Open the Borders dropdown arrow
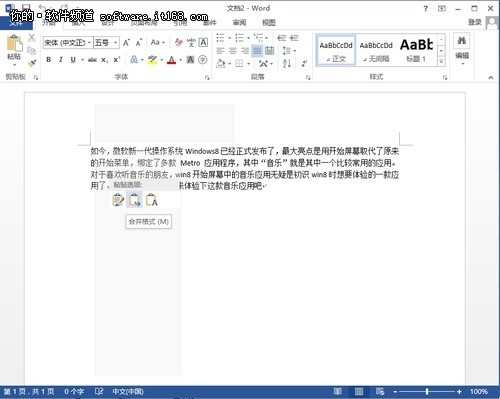The height and width of the screenshot is (399, 500). tap(249, 63)
